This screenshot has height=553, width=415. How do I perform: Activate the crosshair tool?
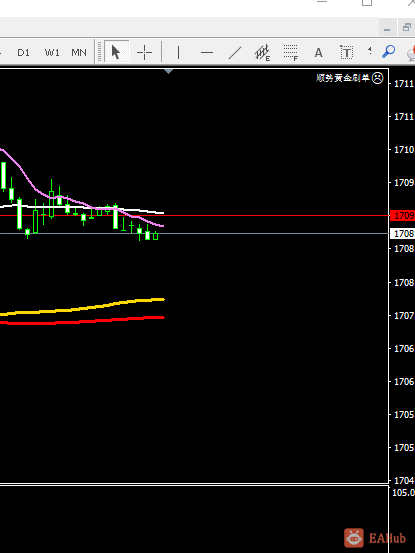click(x=144, y=53)
